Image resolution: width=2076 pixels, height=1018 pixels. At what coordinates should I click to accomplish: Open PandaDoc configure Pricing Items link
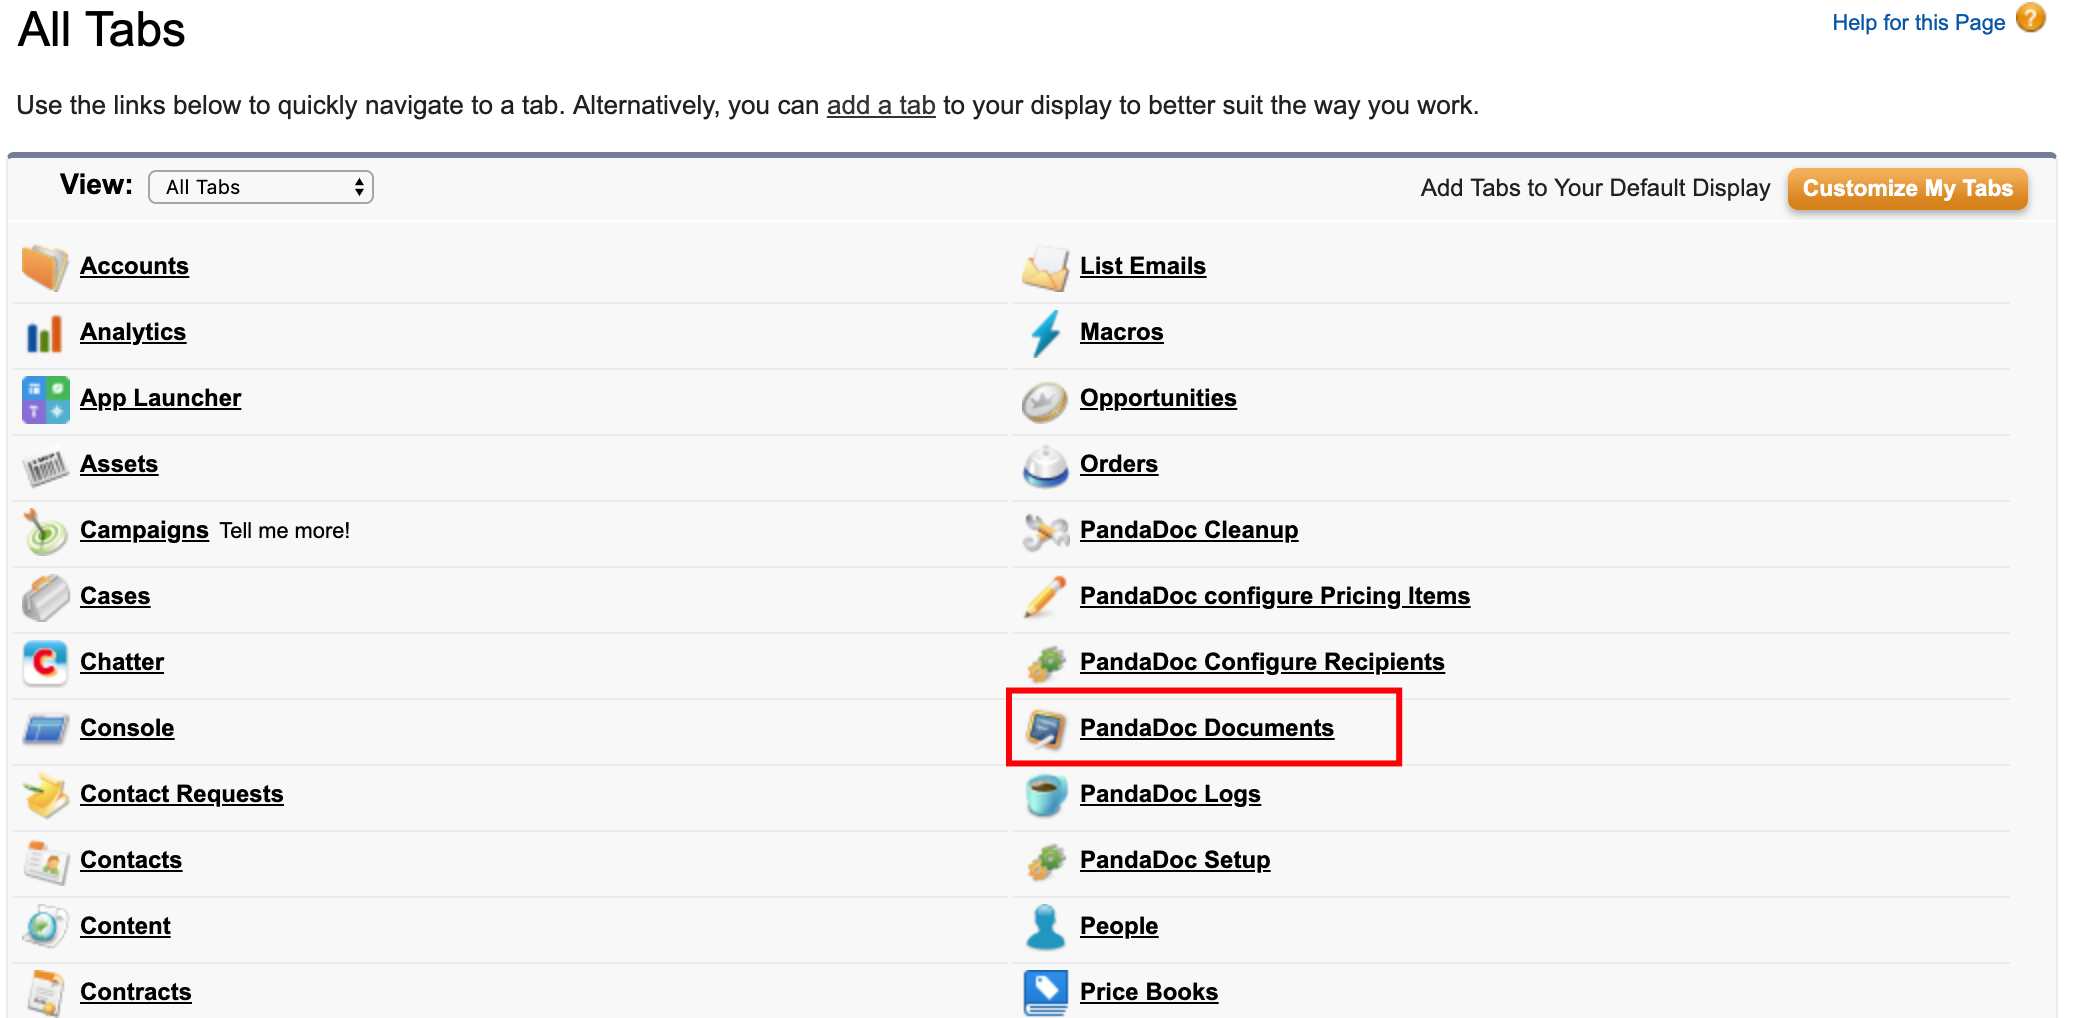[x=1275, y=596]
